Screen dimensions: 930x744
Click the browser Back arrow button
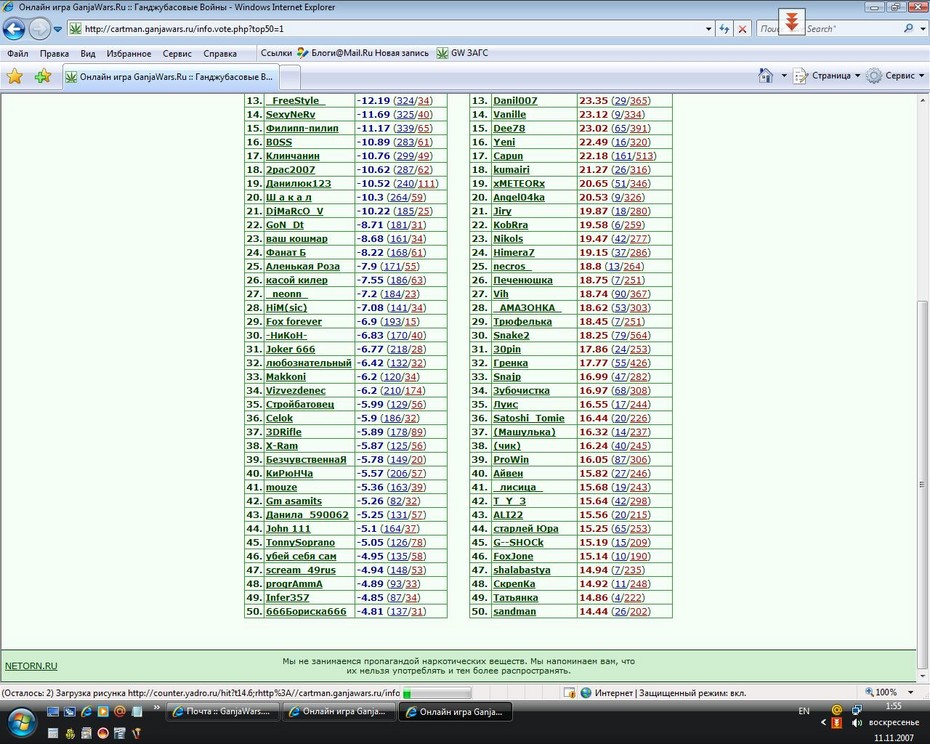(14, 28)
